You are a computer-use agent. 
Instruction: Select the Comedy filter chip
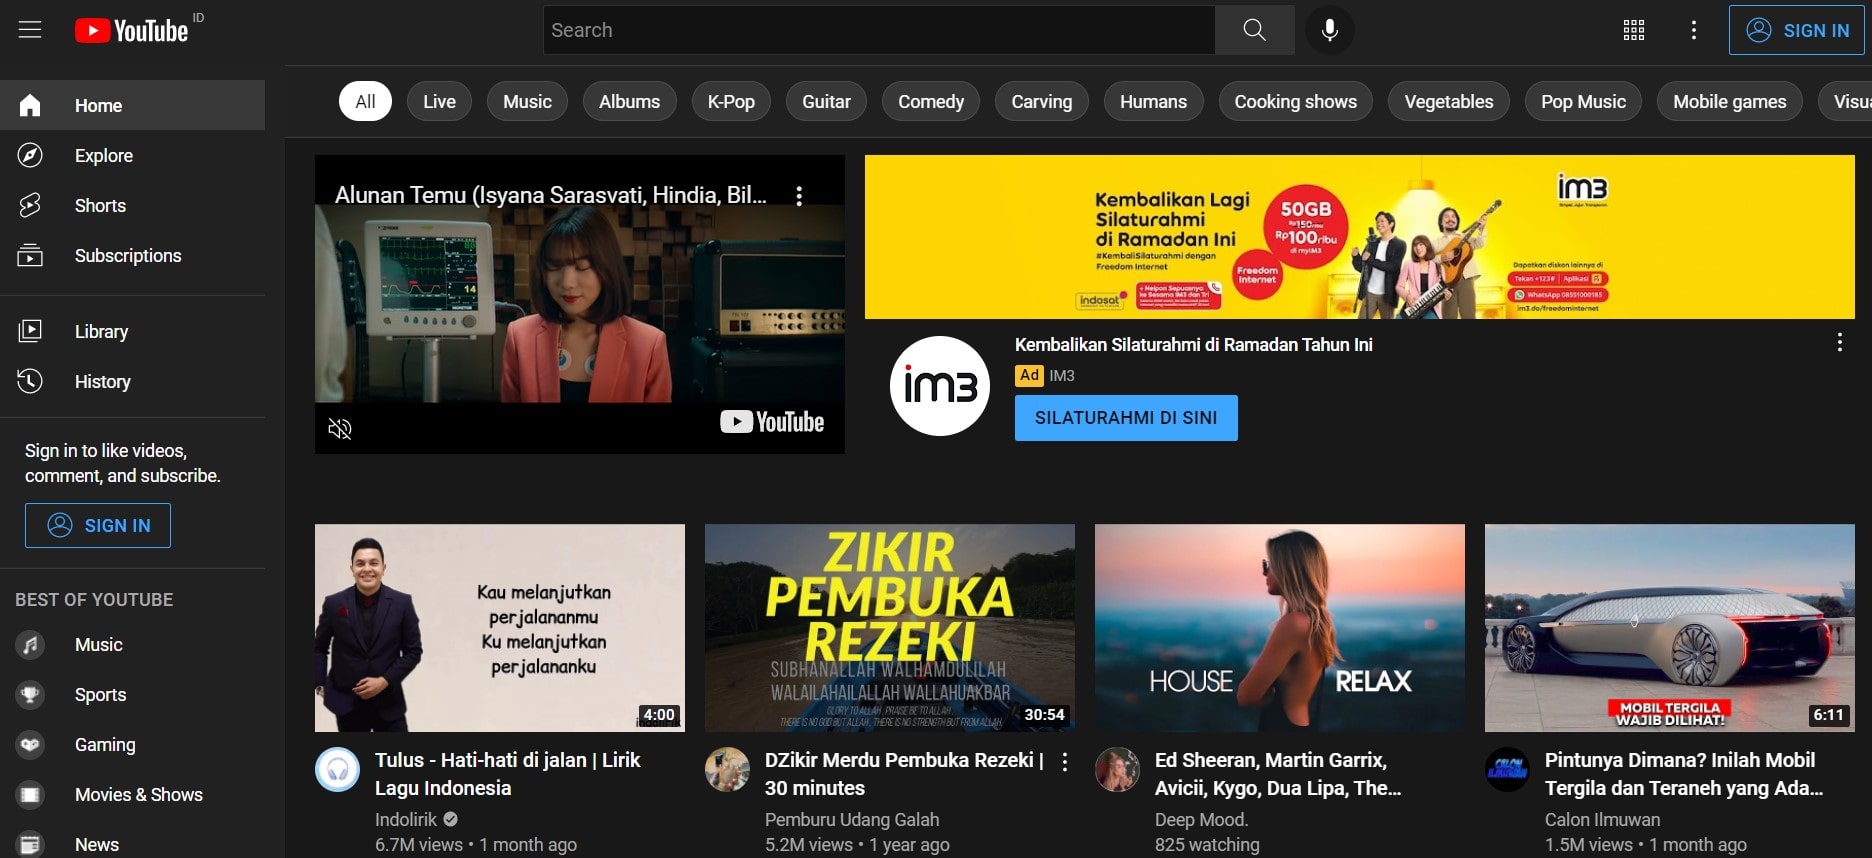(931, 101)
